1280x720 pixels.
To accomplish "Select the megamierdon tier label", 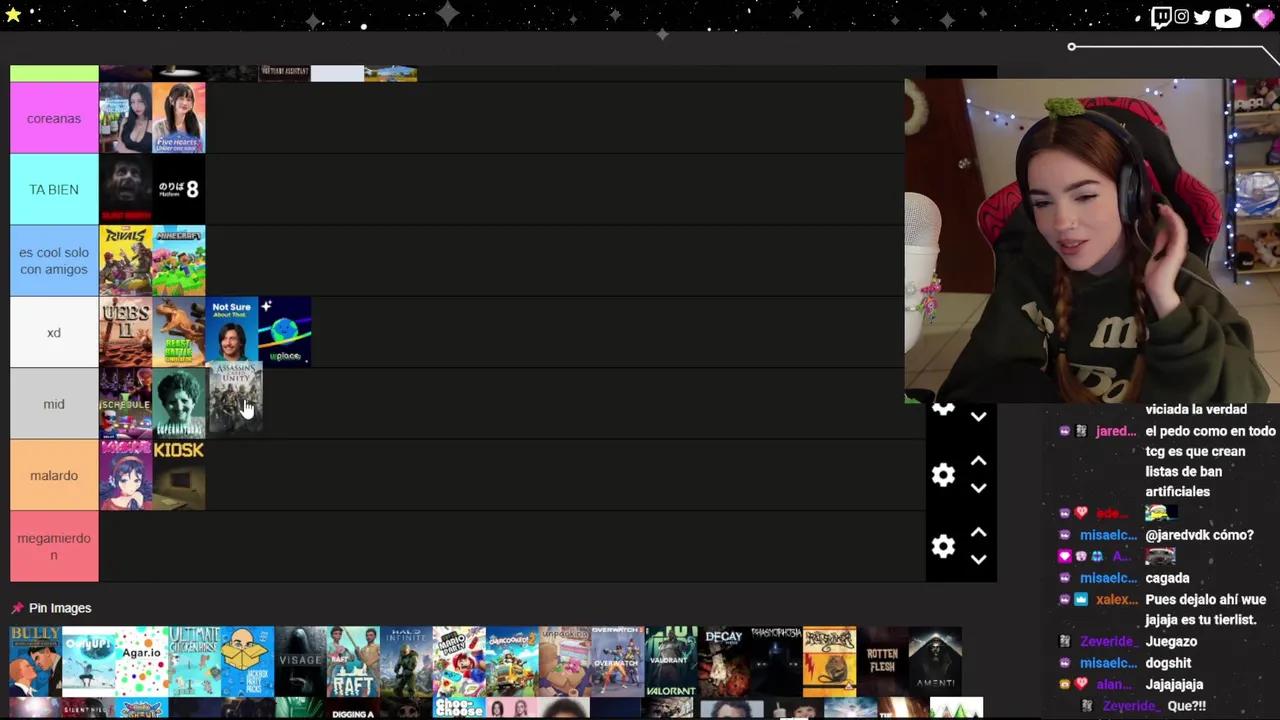I will [54, 546].
